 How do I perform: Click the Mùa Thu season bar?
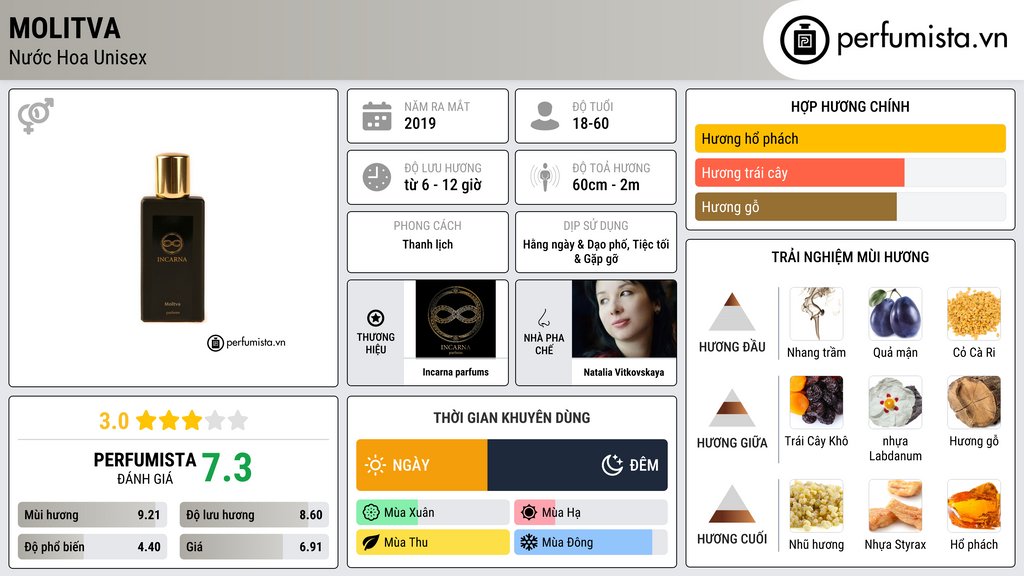coord(433,542)
